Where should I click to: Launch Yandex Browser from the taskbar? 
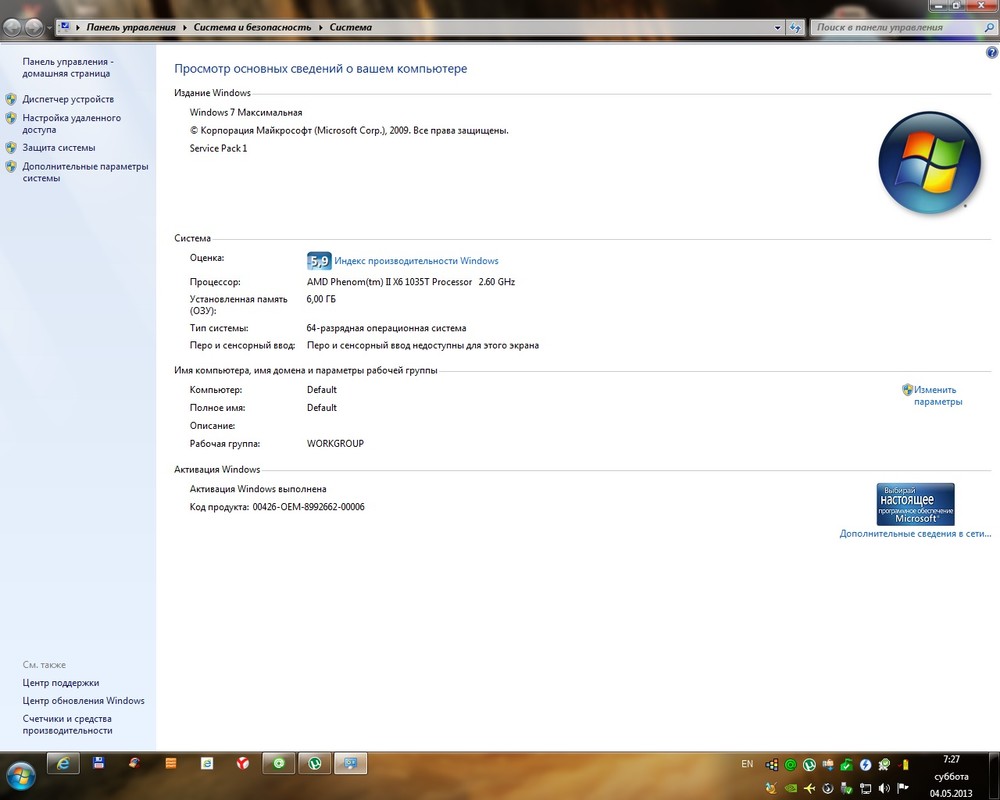coord(243,763)
